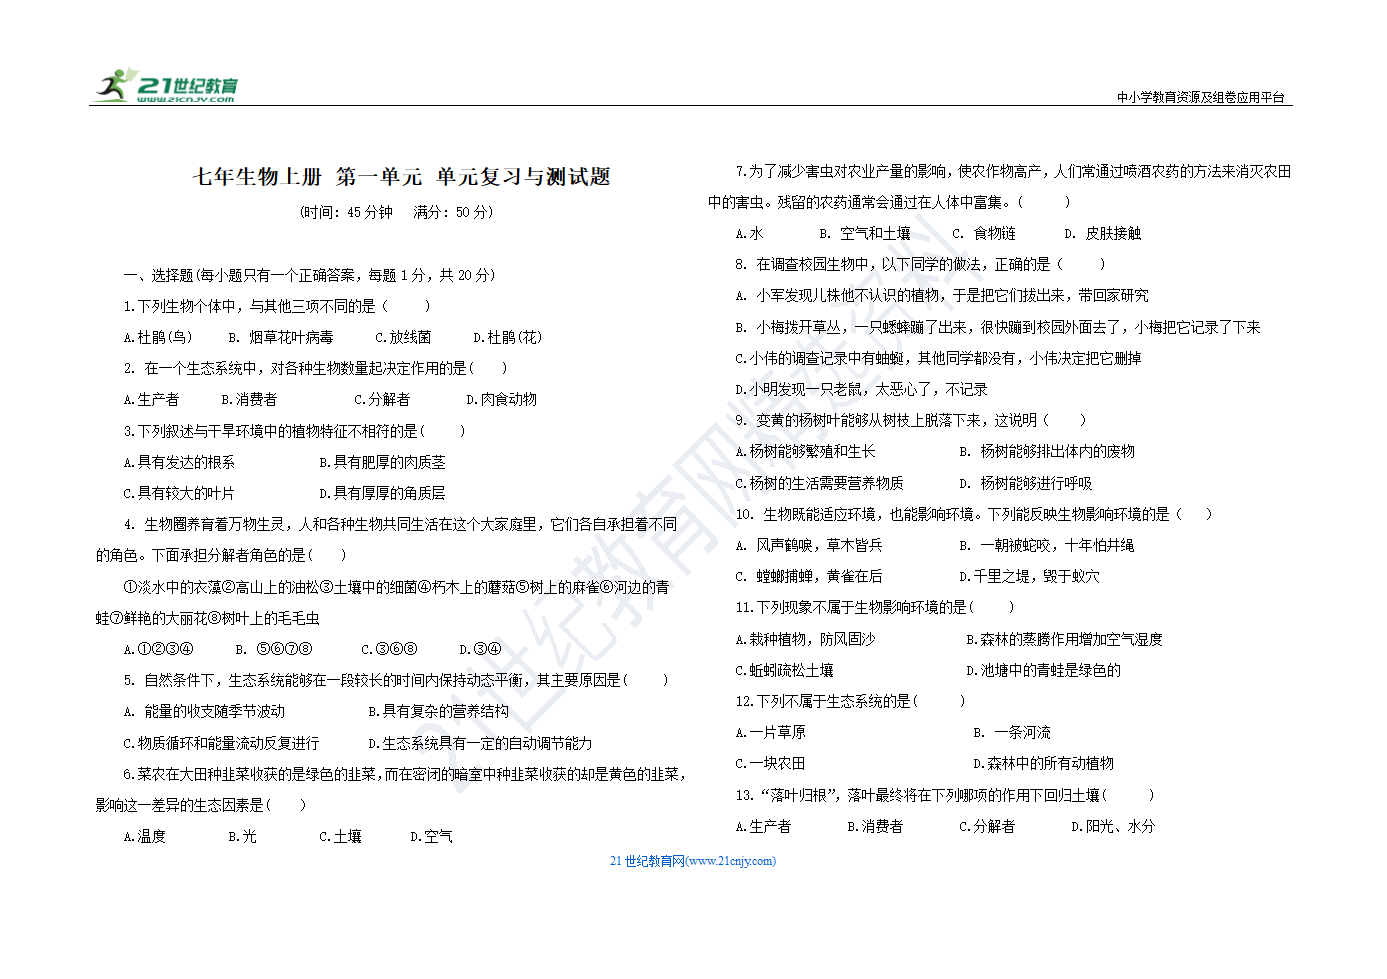Click question 3 about 干旱环境 植物特征
1387x979 pixels.
pos(294,431)
